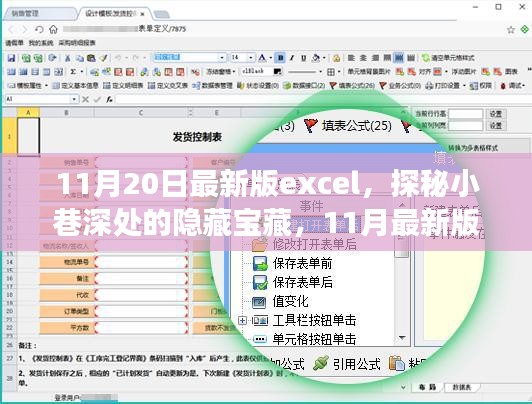Click the 引用公式 link icon

(x=346, y=364)
